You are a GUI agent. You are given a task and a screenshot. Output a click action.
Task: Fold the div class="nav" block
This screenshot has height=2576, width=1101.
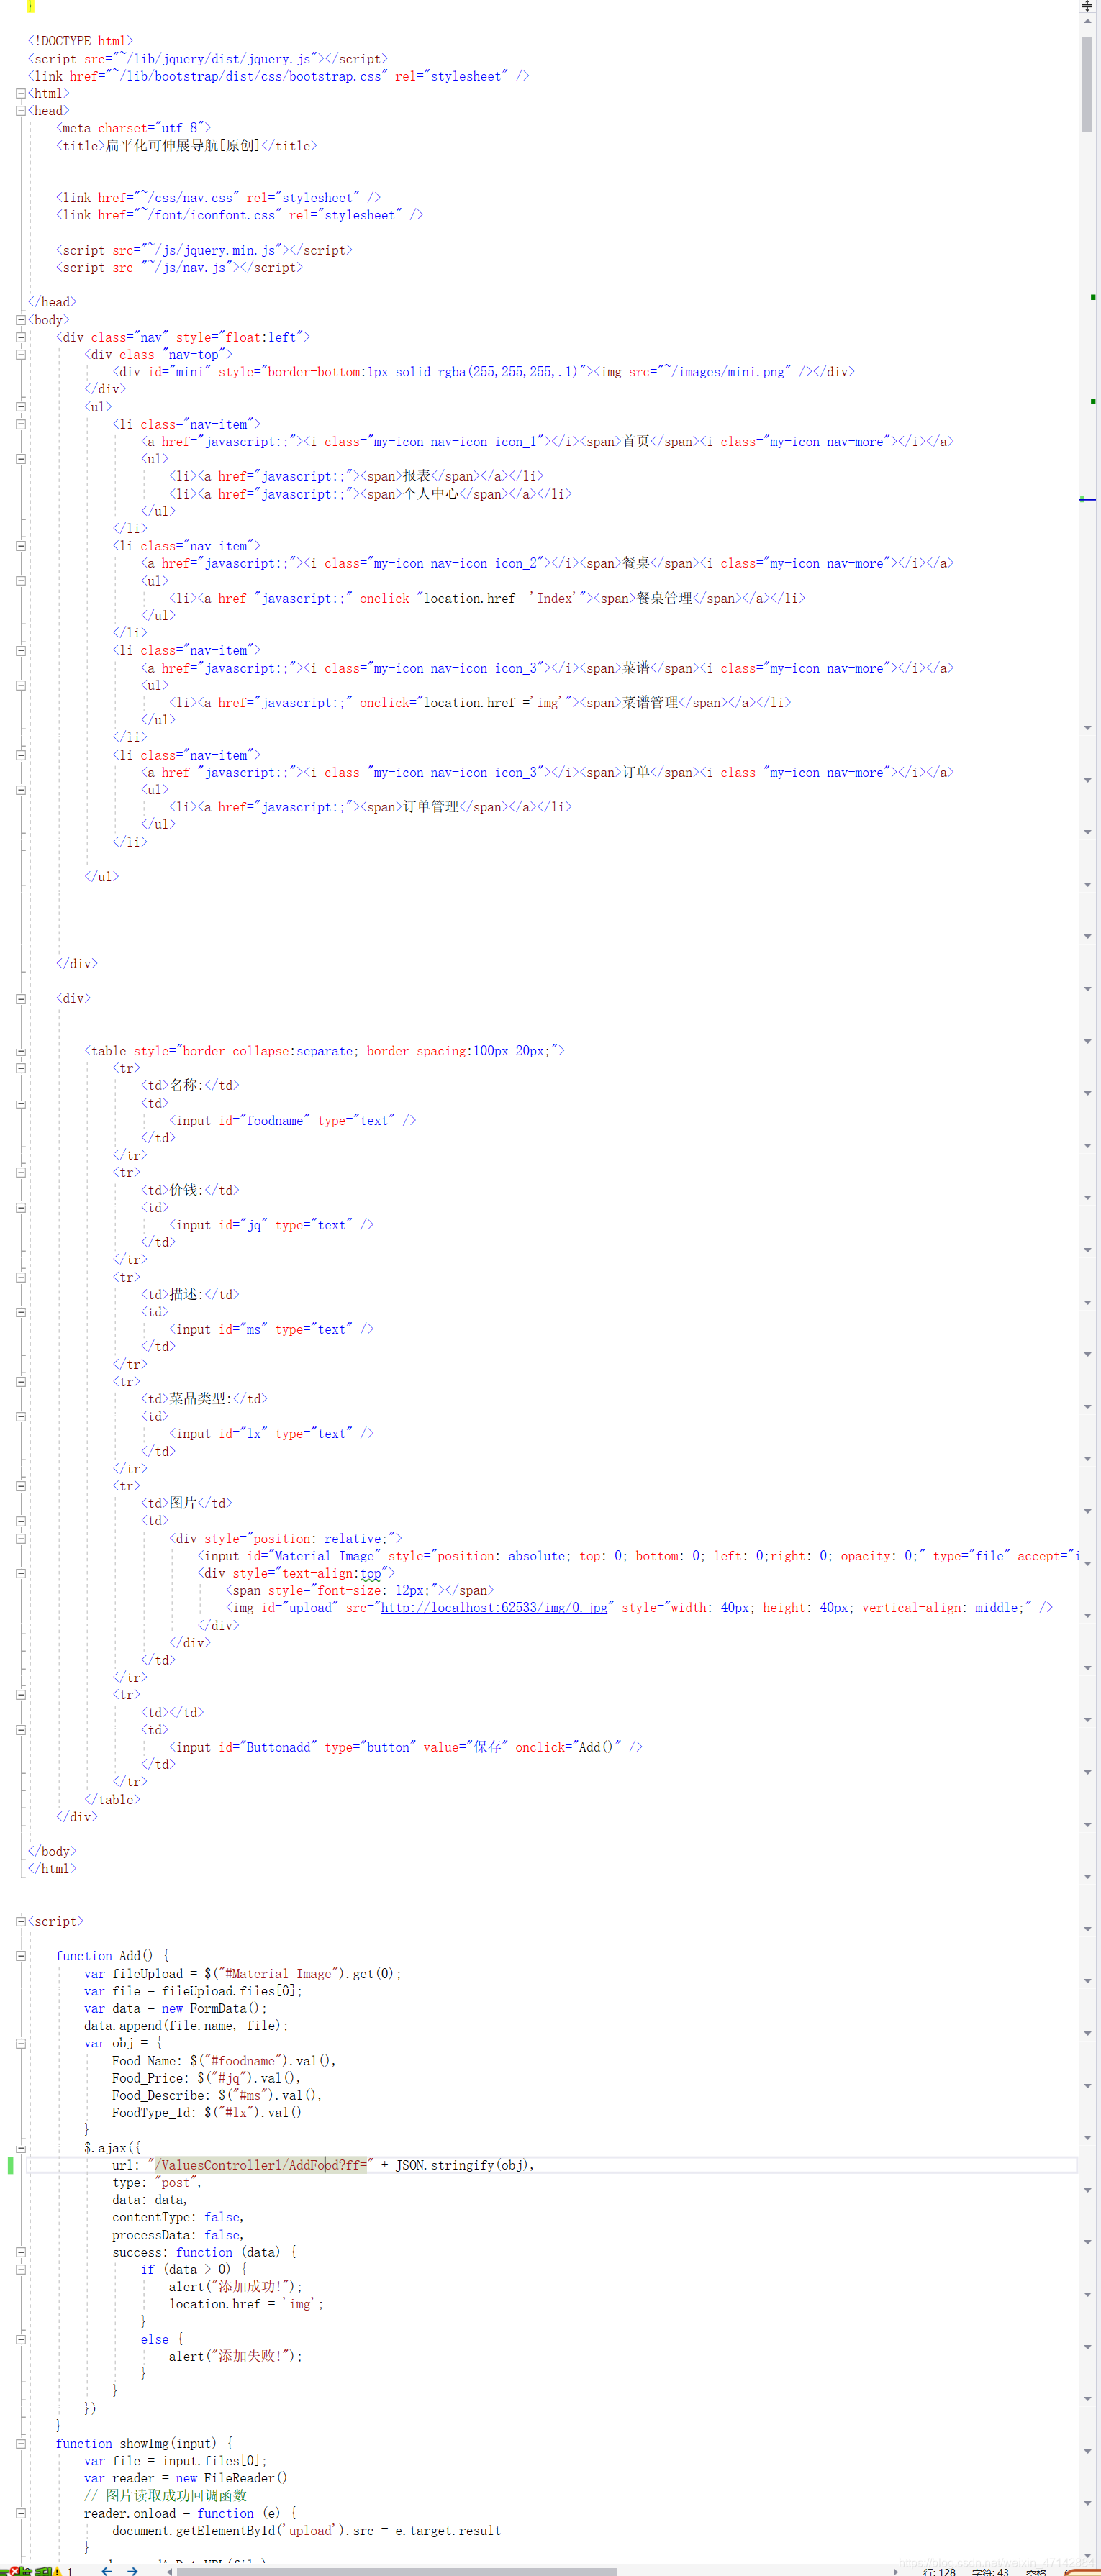20,337
